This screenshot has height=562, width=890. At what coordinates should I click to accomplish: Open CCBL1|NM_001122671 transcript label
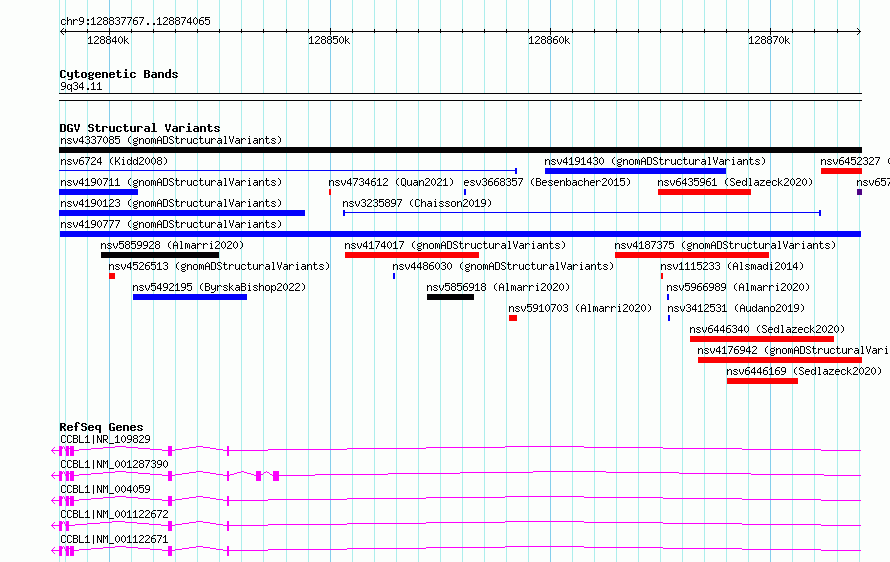click(x=115, y=539)
